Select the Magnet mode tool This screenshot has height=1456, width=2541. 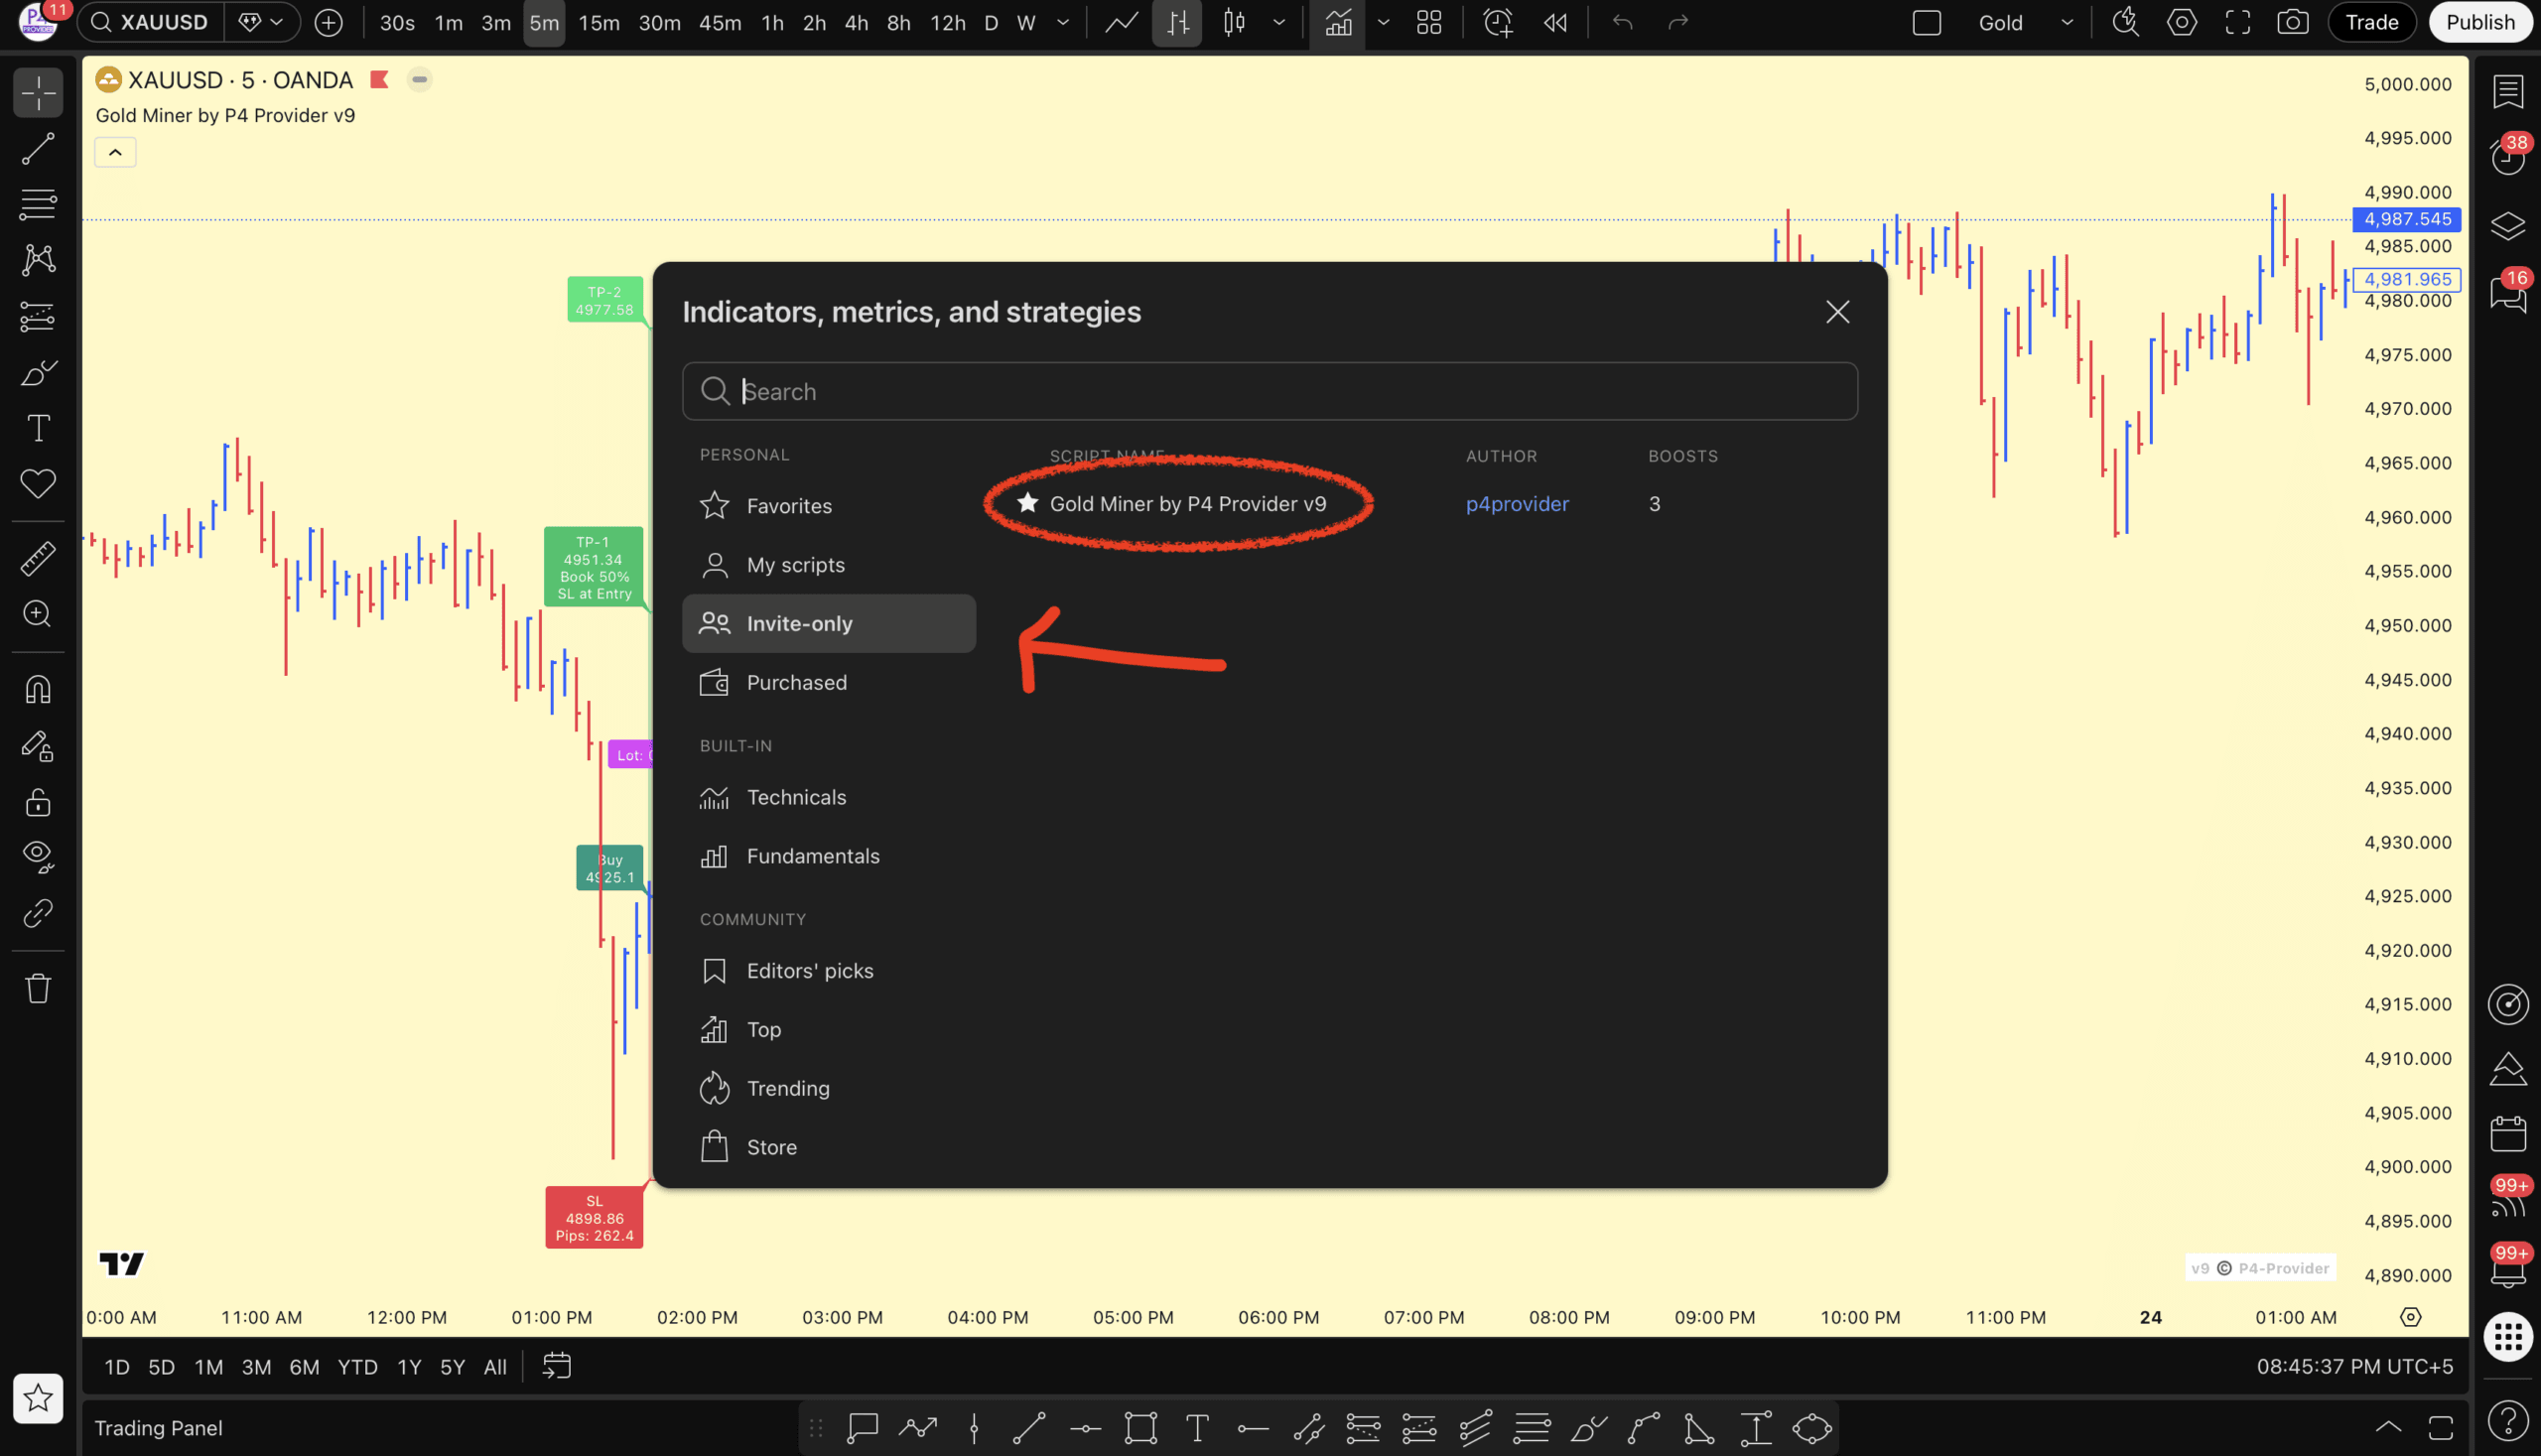pyautogui.click(x=38, y=690)
